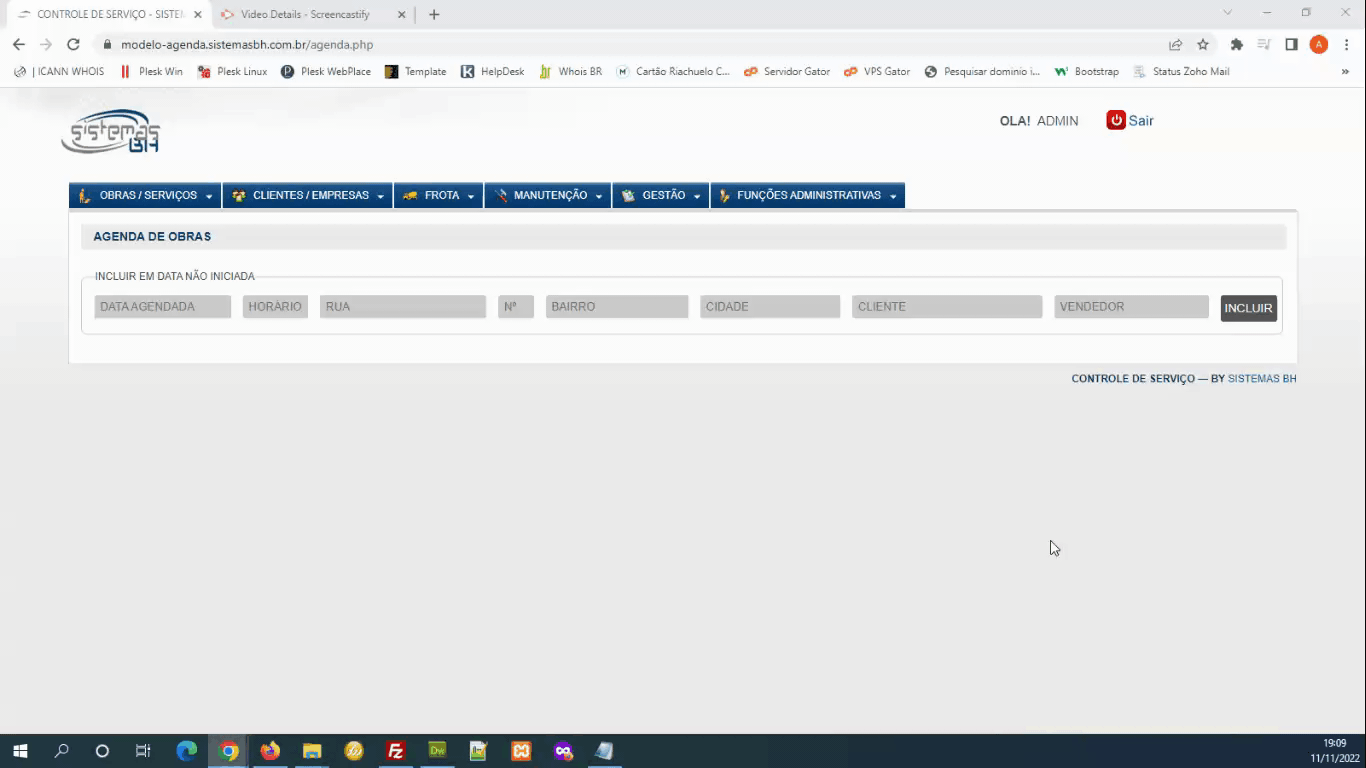Bookmark this page with the star icon
The image size is (1366, 768).
pos(1203,44)
